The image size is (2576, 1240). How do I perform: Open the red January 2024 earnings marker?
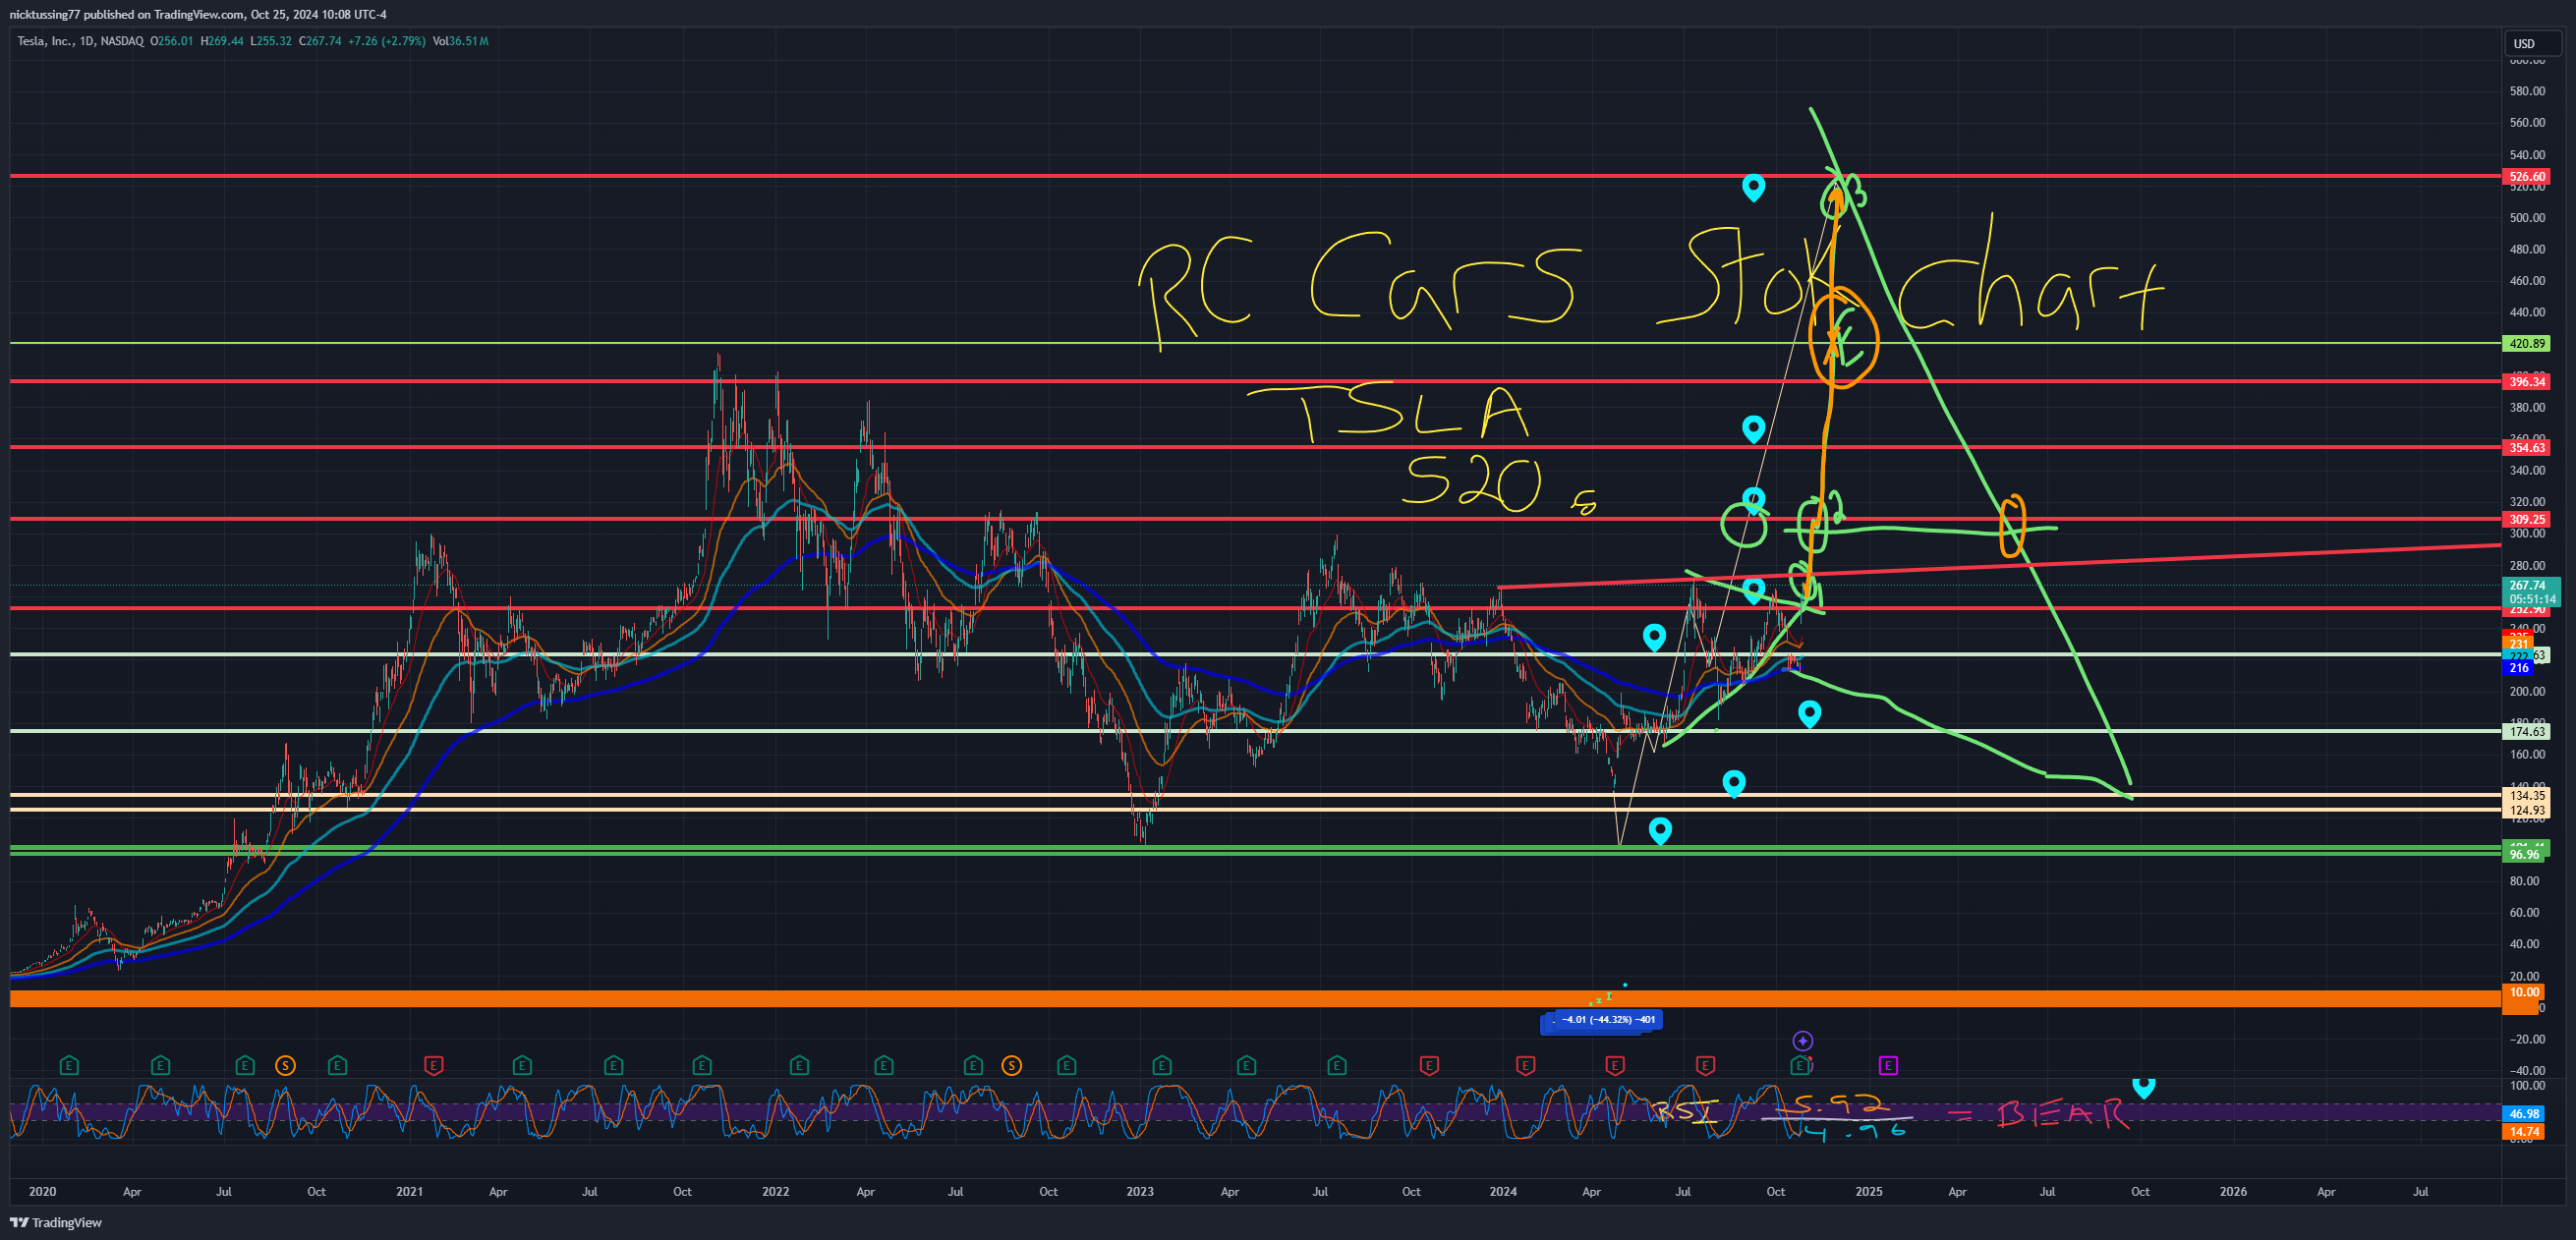pos(1525,1066)
